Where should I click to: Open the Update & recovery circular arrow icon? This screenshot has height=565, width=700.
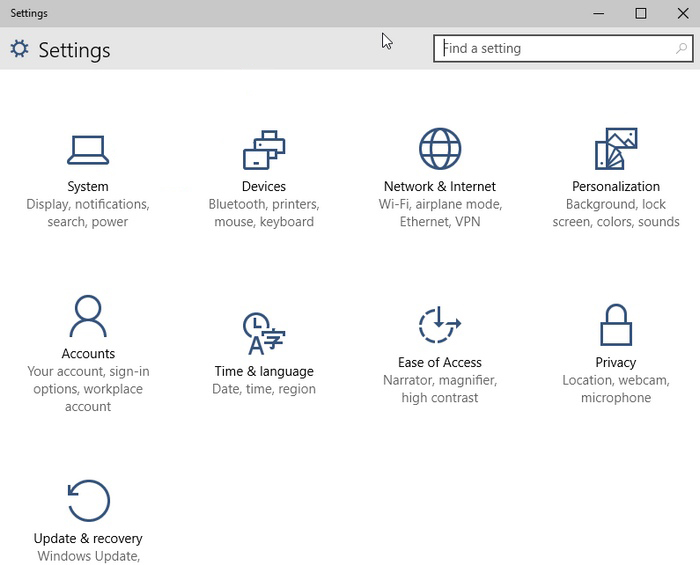click(x=88, y=501)
